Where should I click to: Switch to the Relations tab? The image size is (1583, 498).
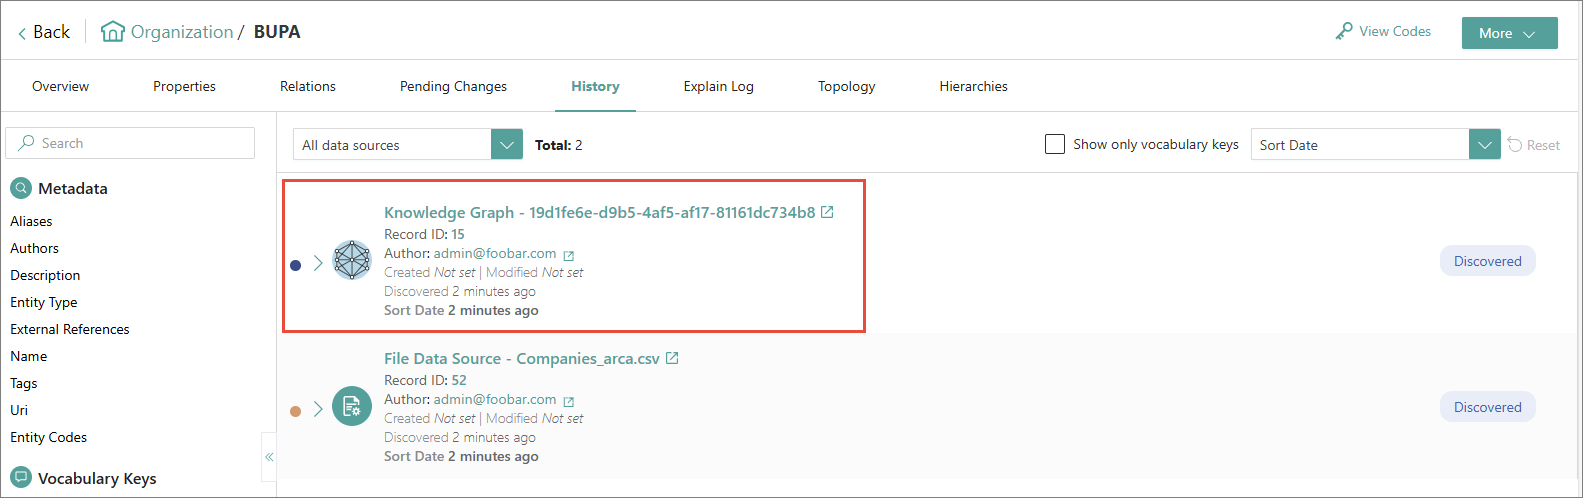point(308,86)
